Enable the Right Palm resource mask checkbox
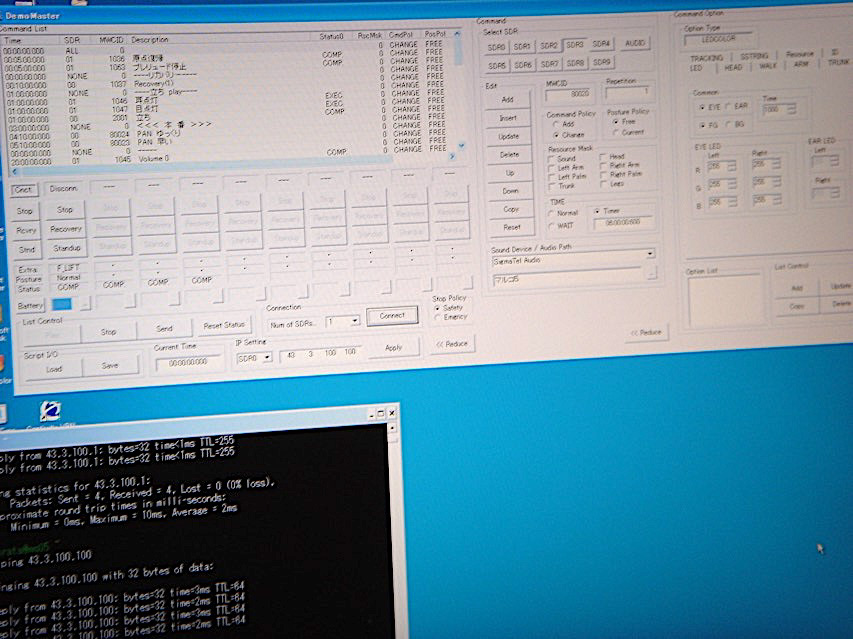This screenshot has height=639, width=853. pyautogui.click(x=621, y=175)
